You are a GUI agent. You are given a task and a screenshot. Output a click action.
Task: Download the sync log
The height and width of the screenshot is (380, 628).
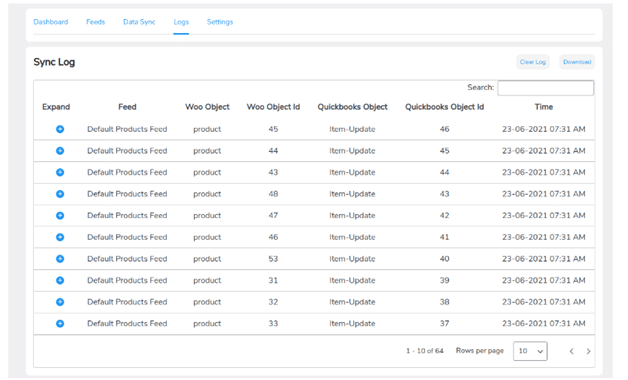[577, 62]
